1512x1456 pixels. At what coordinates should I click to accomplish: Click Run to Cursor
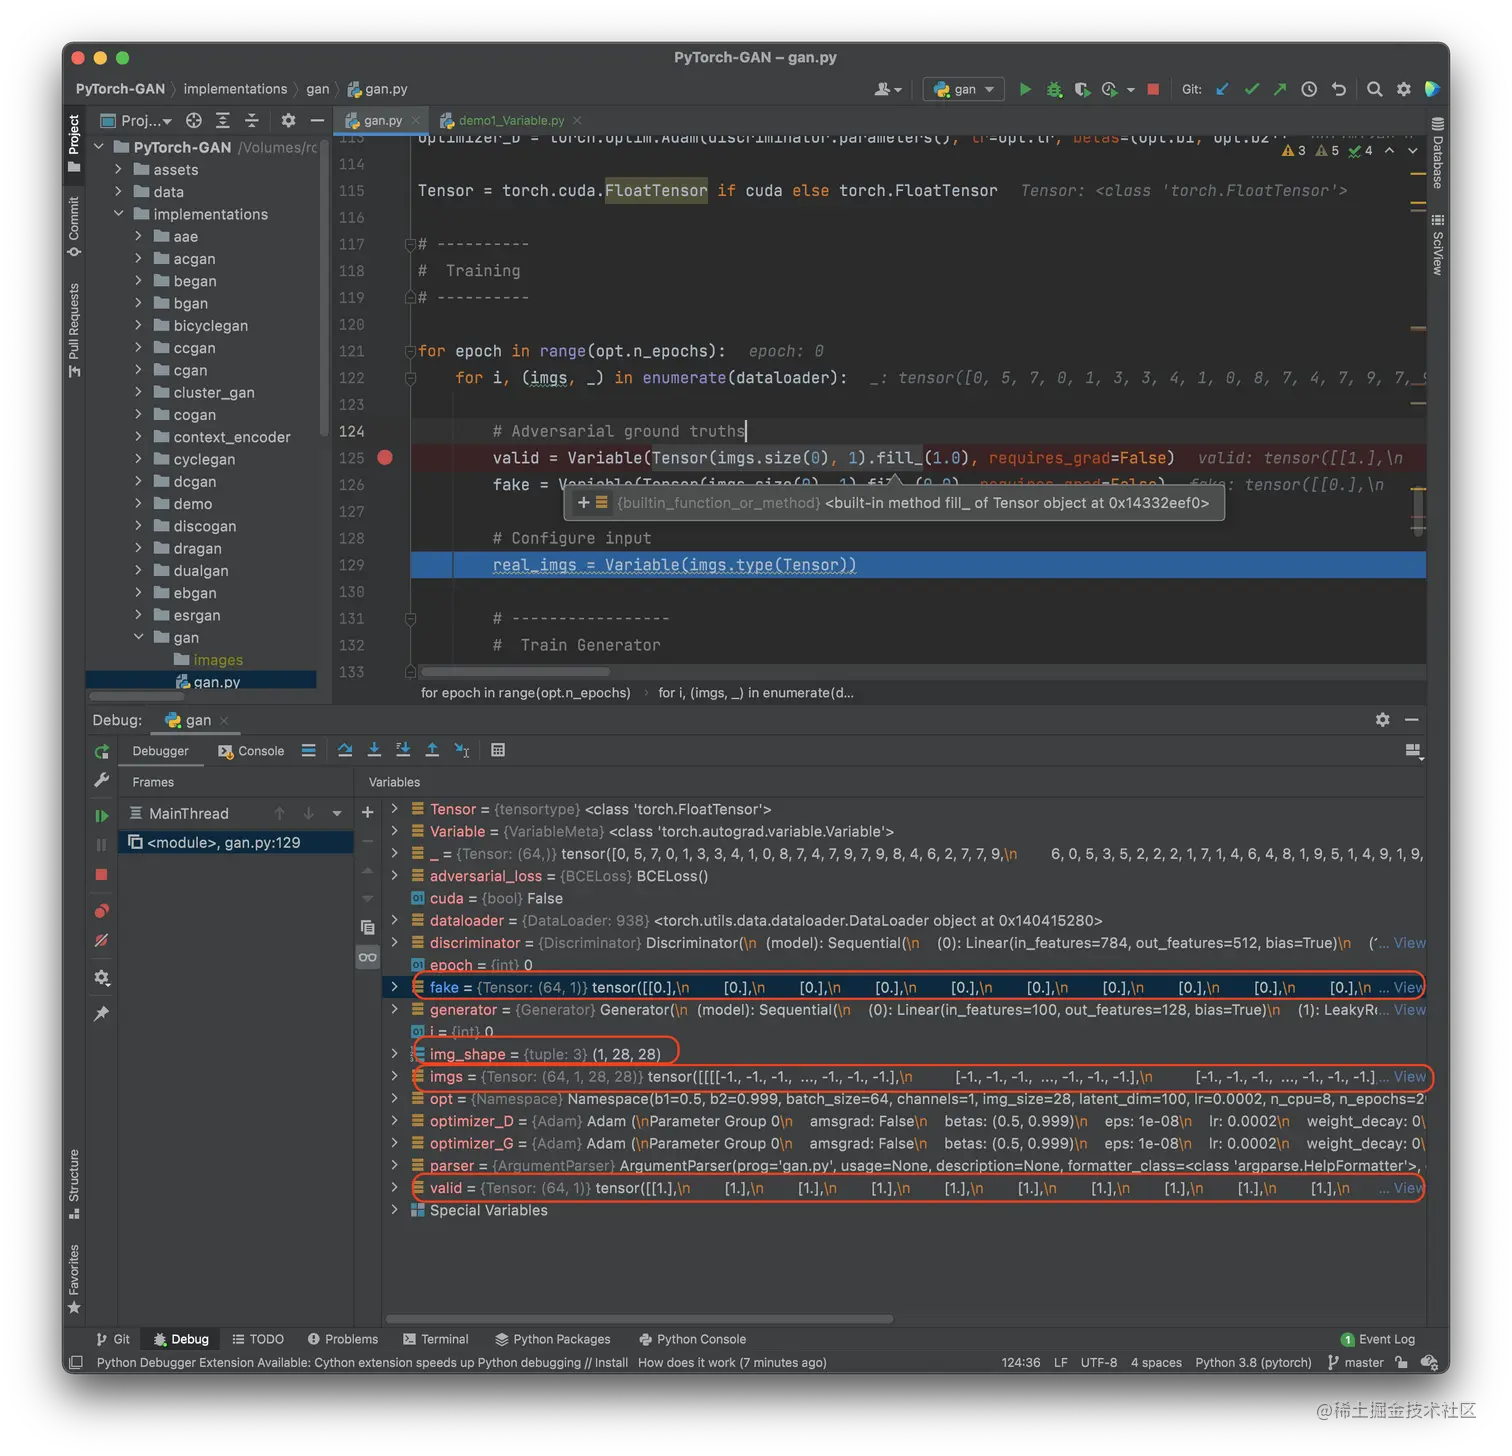click(462, 750)
